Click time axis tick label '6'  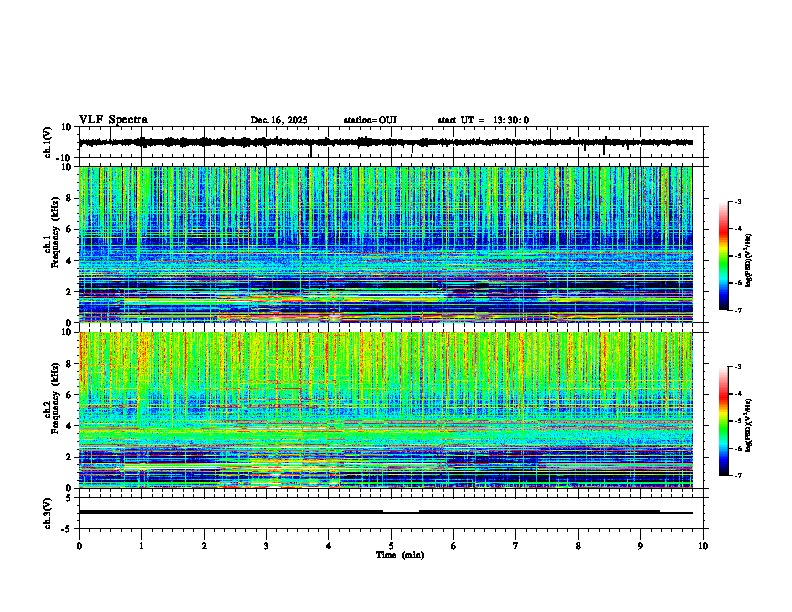pyautogui.click(x=453, y=546)
